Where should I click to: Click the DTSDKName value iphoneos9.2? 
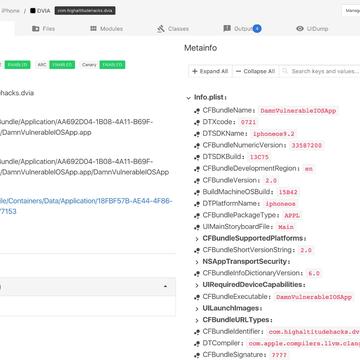pyautogui.click(x=274, y=134)
